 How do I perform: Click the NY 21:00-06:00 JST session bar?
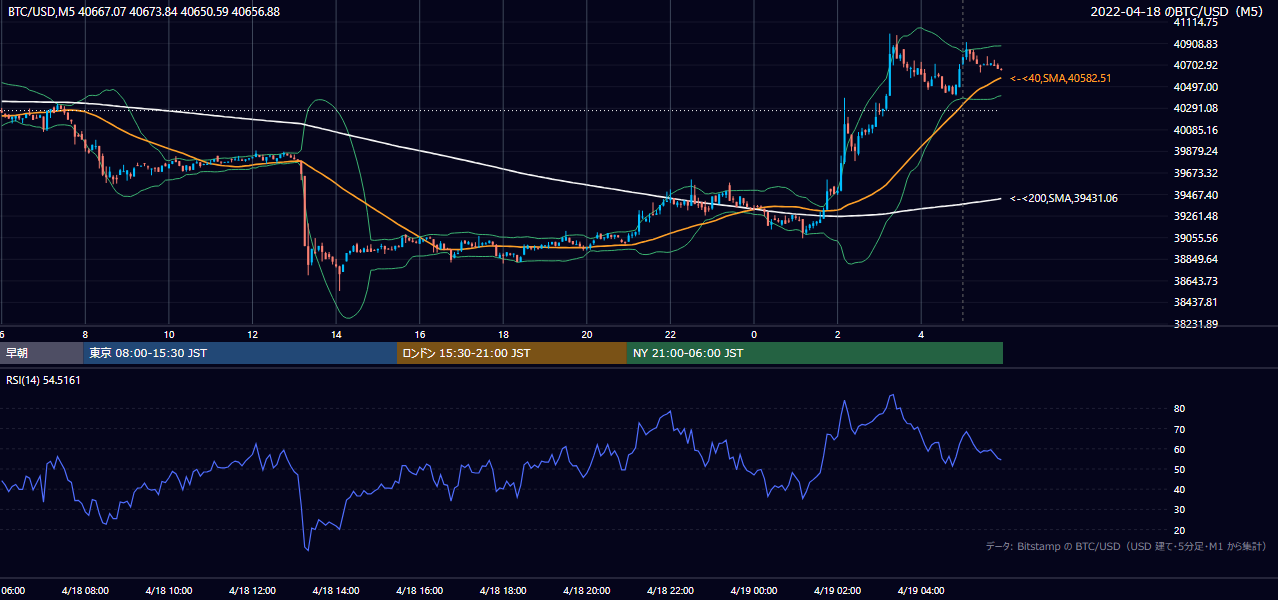click(x=815, y=353)
